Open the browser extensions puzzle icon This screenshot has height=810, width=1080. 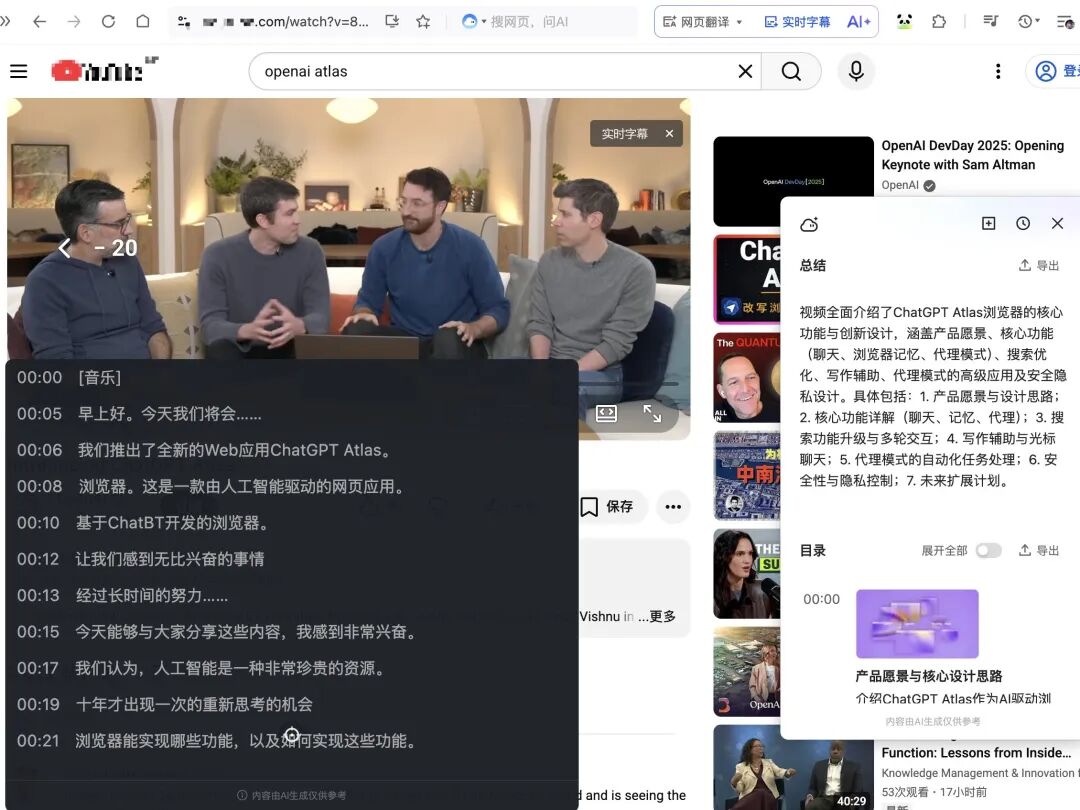pyautogui.click(x=938, y=21)
